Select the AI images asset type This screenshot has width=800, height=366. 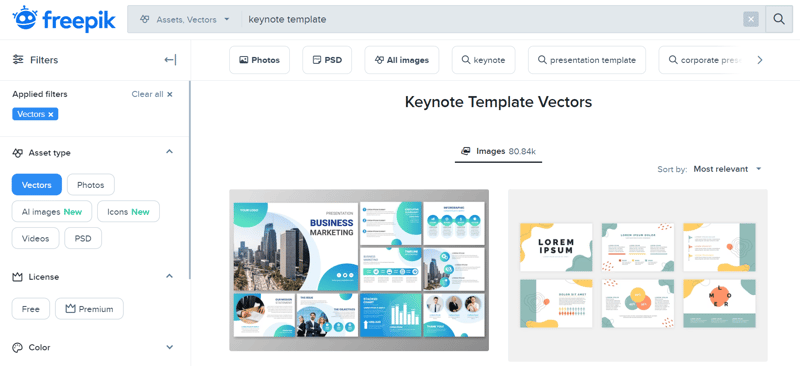pos(52,211)
